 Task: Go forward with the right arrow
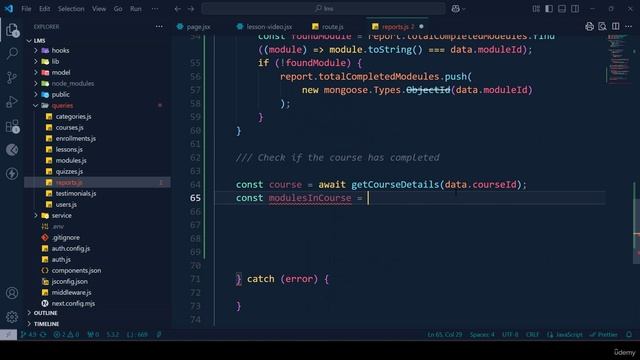(x=191, y=9)
